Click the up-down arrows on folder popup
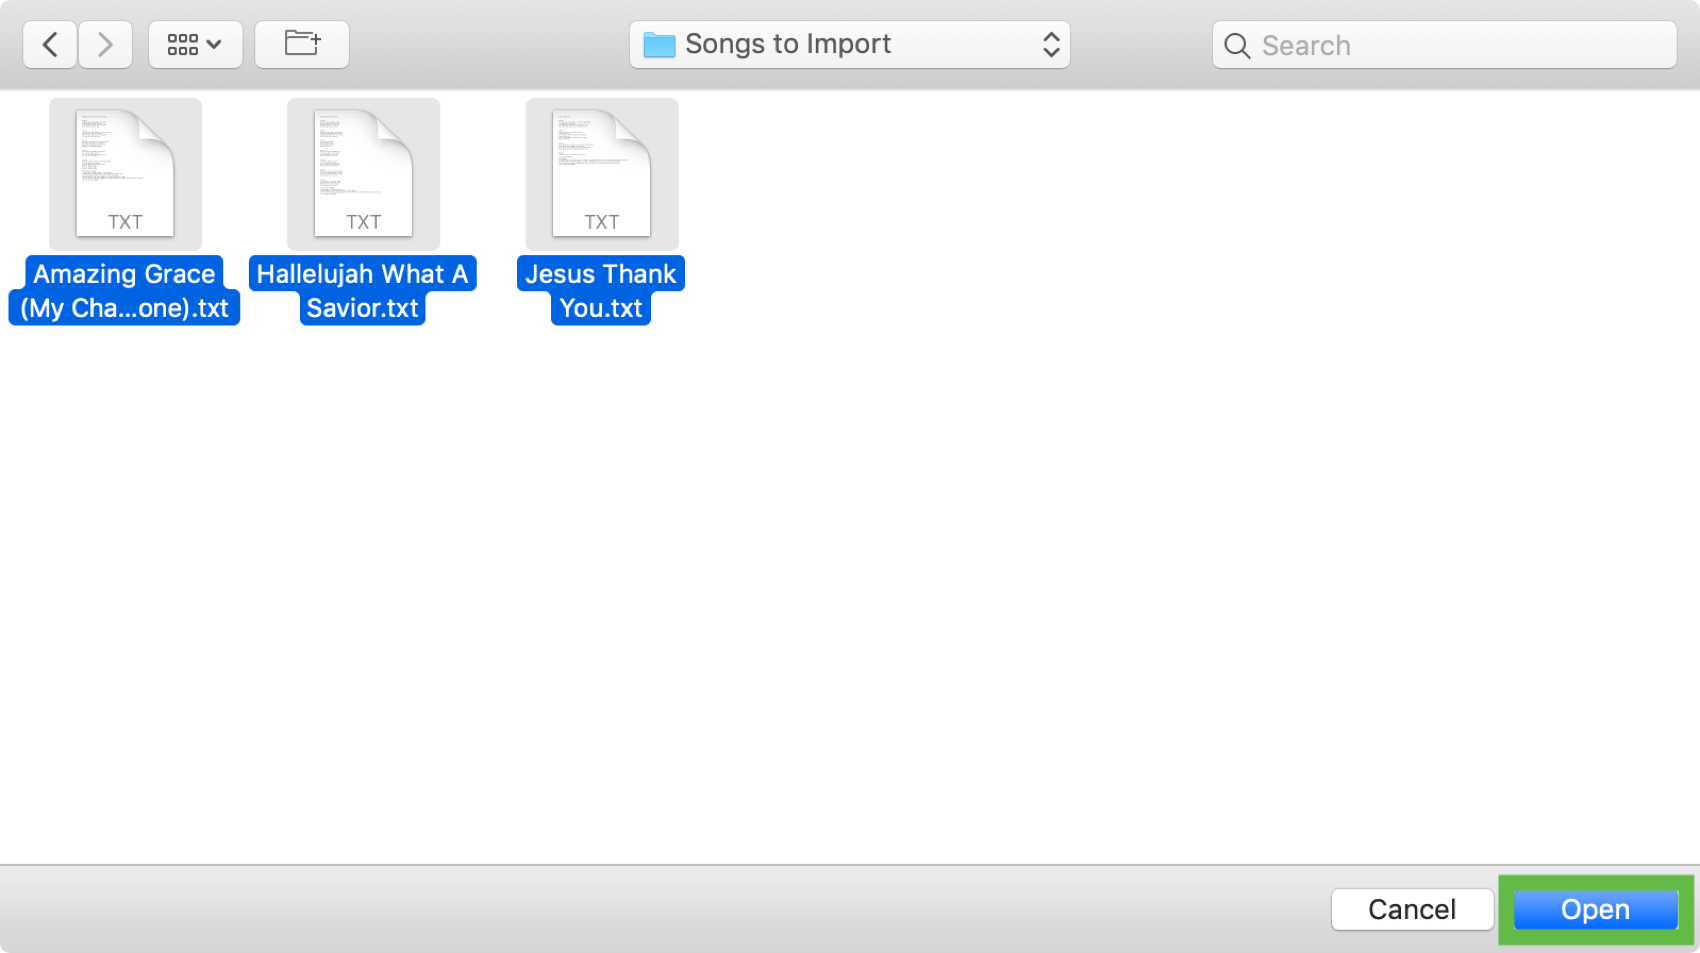 pyautogui.click(x=1050, y=45)
